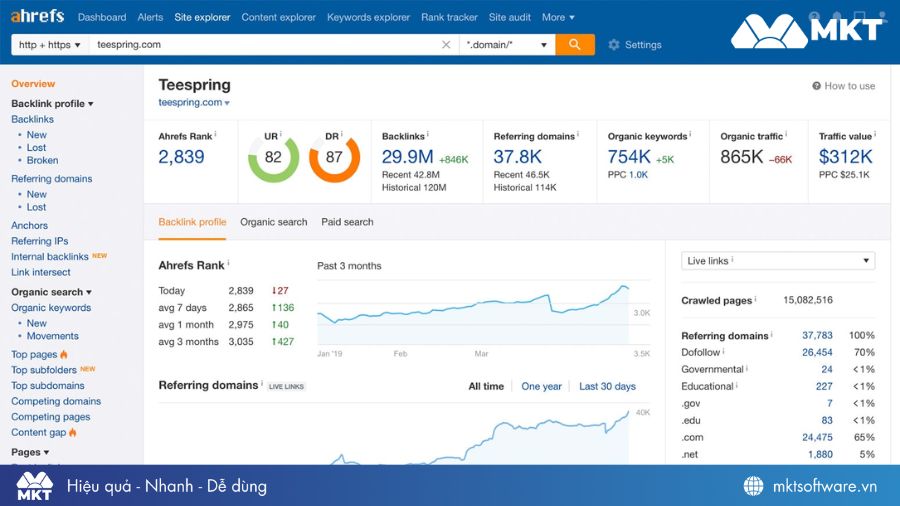This screenshot has height=506, width=900.
Task: Click the 37.8K referring domains value
Action: tap(518, 156)
